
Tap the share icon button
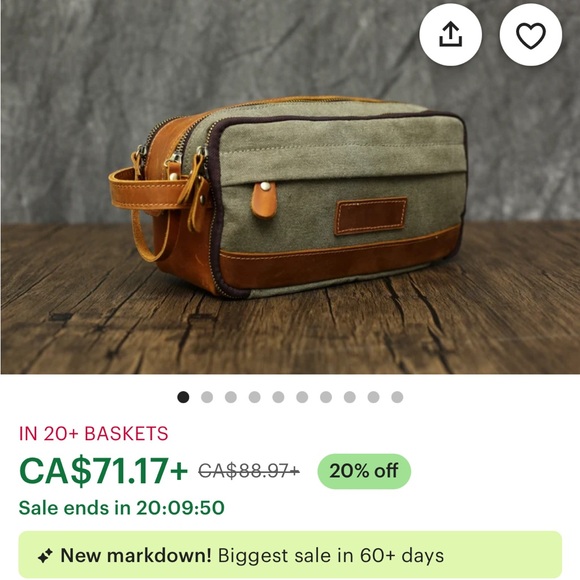tap(450, 34)
